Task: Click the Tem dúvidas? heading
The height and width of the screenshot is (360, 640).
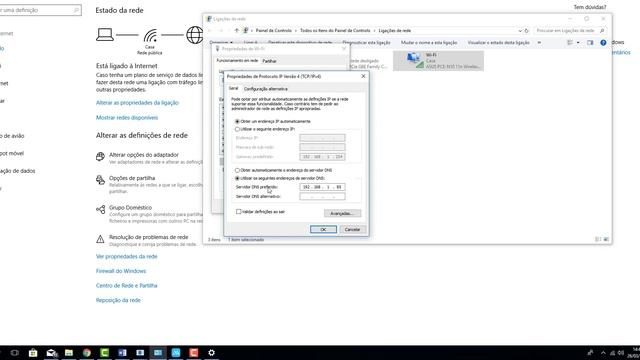Action: pyautogui.click(x=590, y=7)
